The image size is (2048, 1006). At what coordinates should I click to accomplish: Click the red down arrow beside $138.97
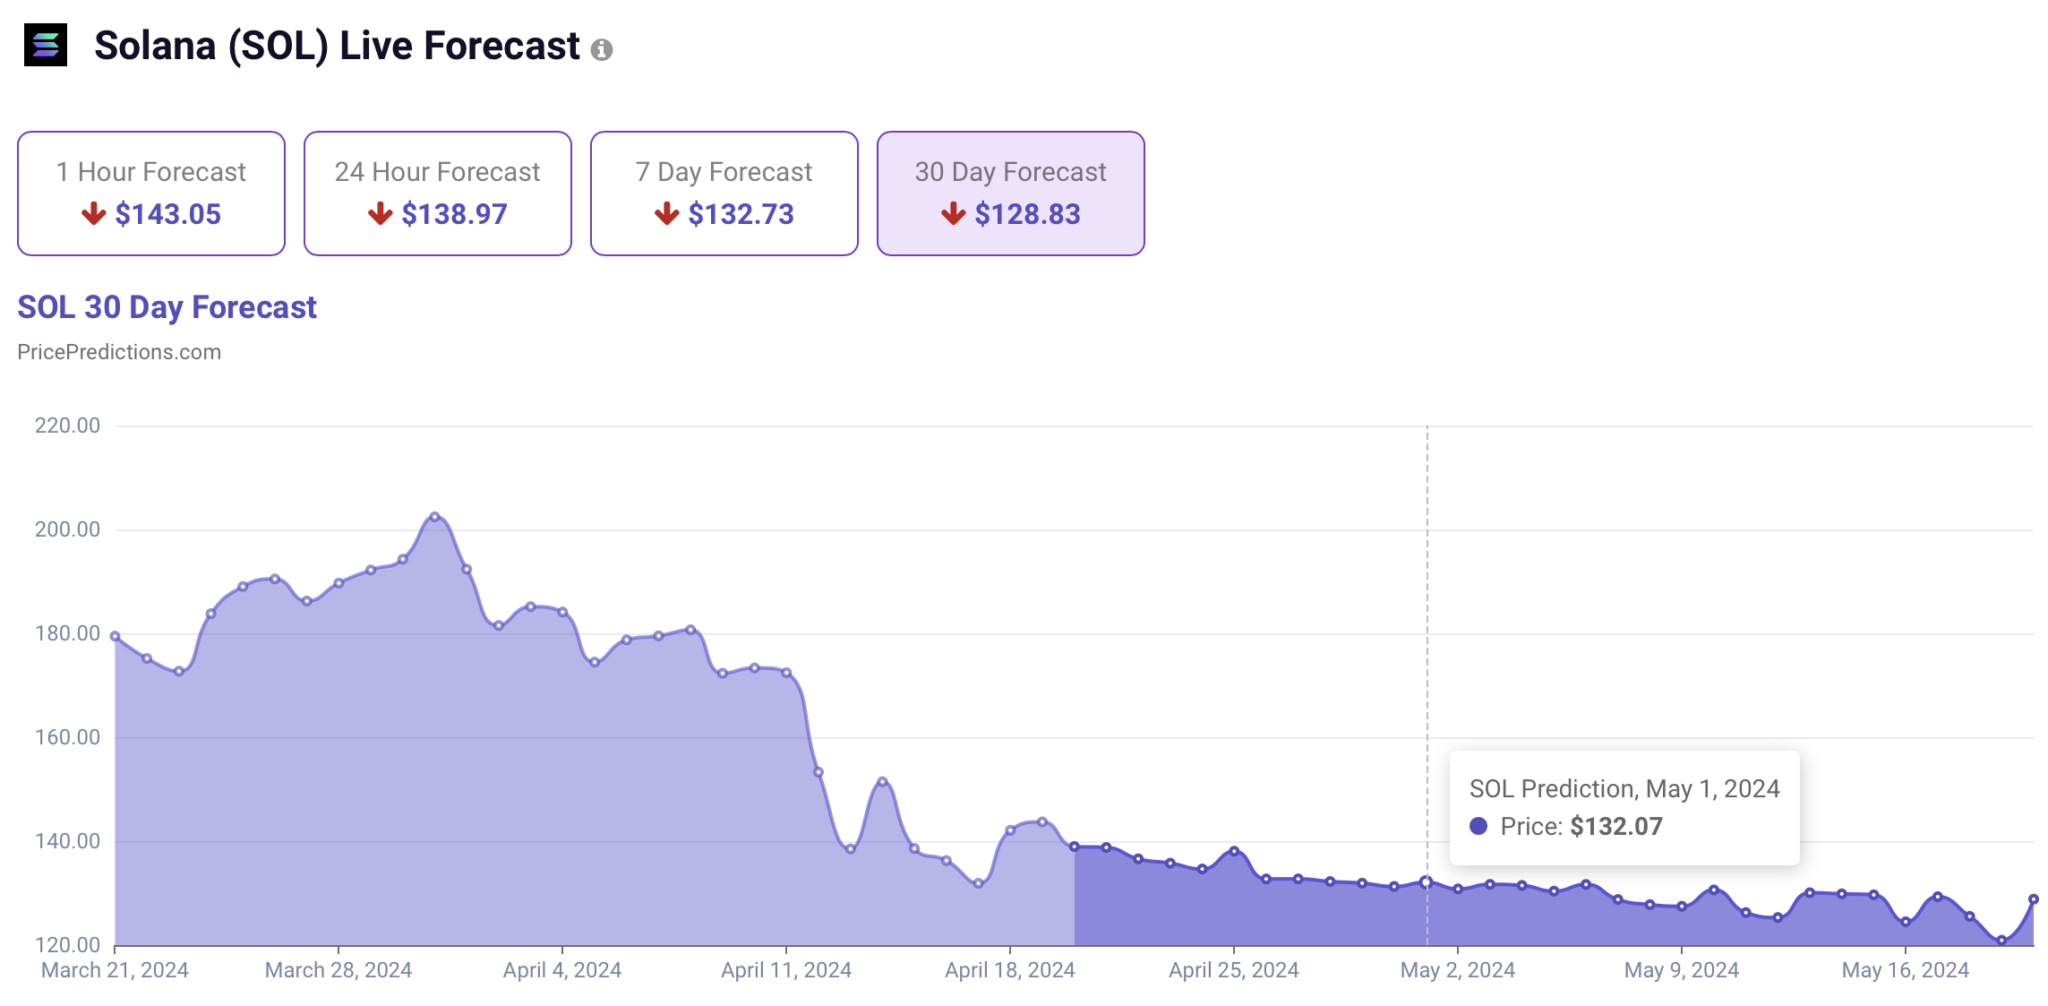(380, 213)
